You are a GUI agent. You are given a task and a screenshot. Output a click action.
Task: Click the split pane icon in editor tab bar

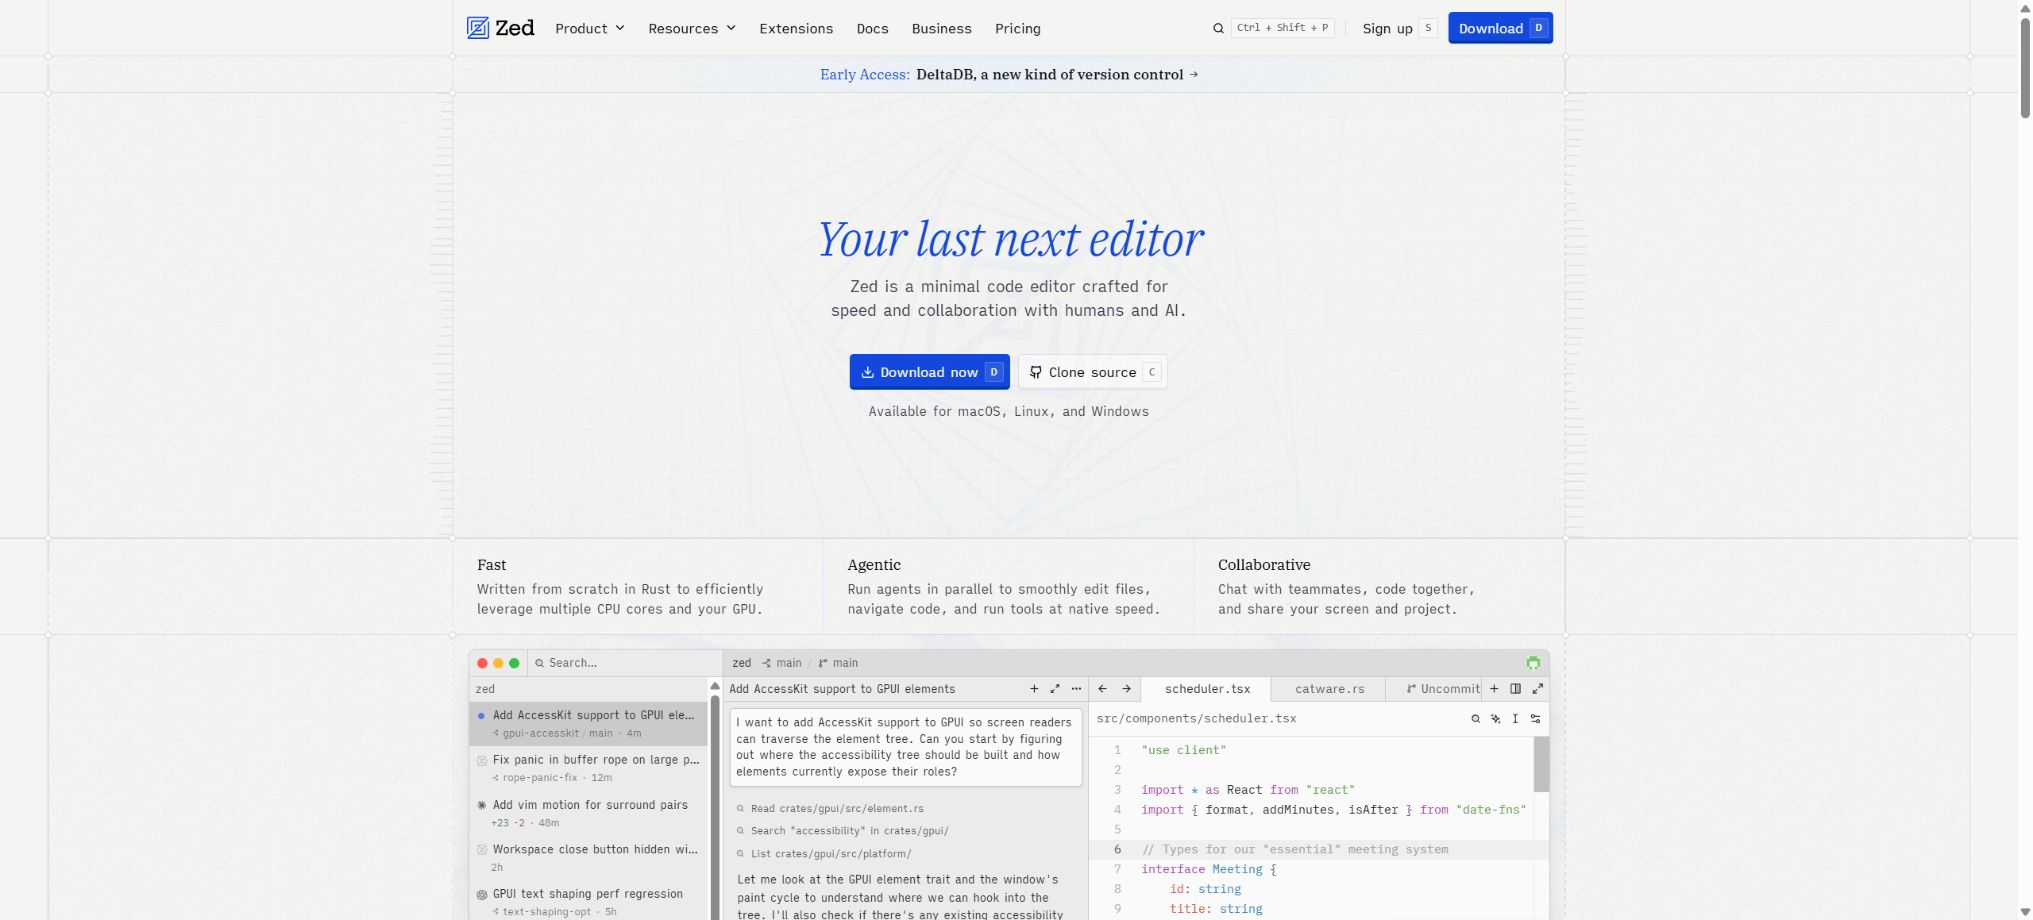1516,689
